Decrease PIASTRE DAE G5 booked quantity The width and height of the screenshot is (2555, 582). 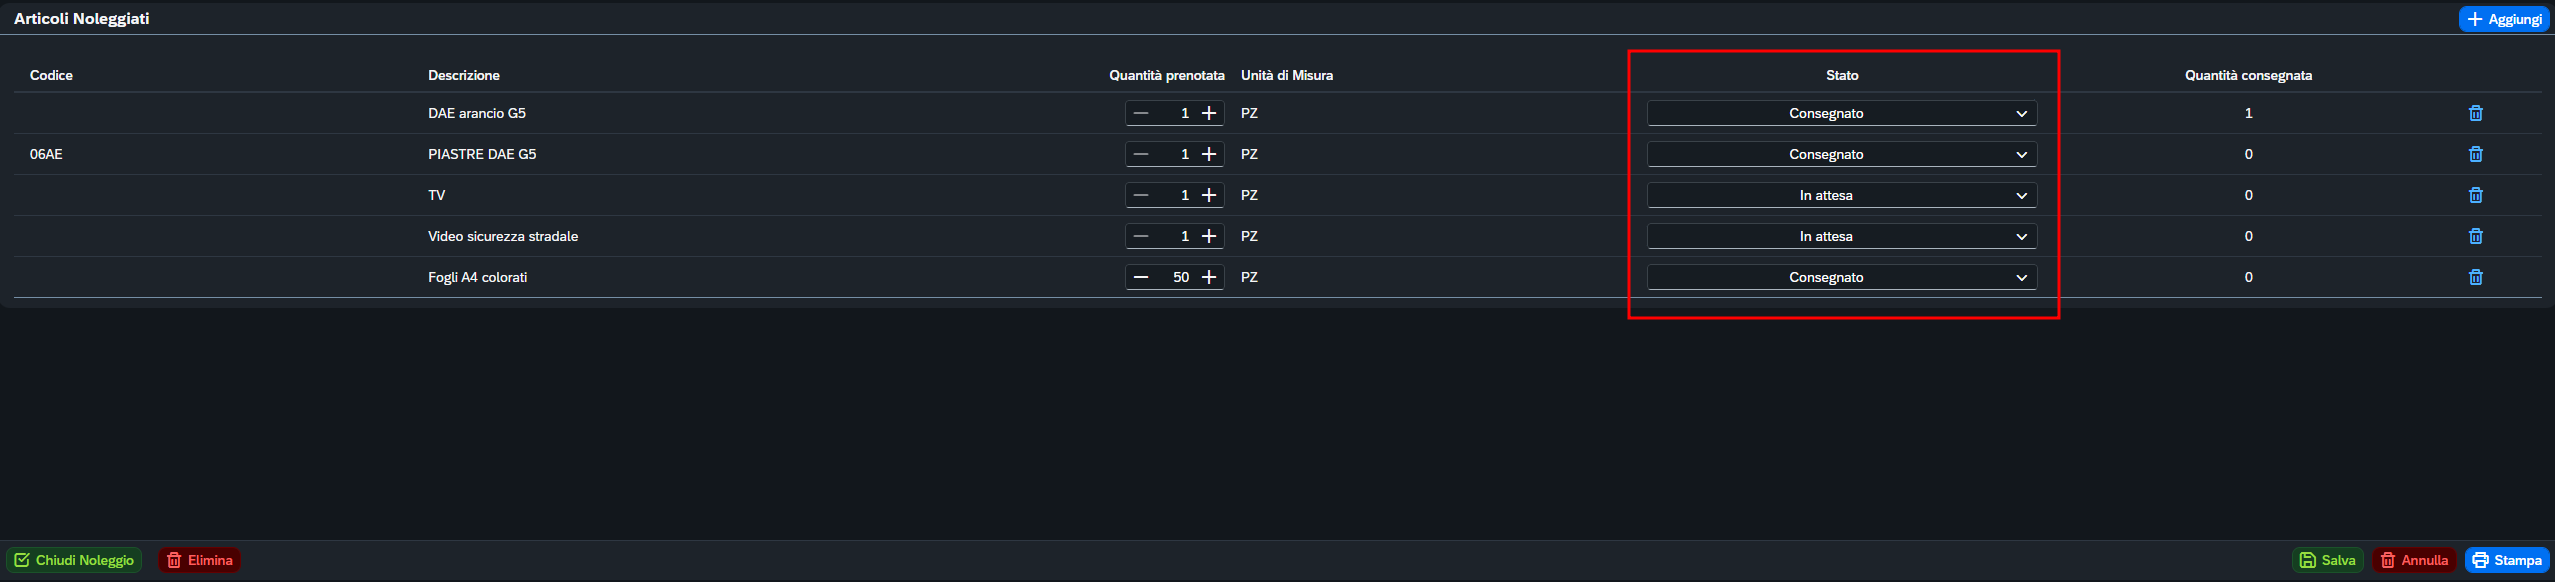pyautogui.click(x=1141, y=154)
